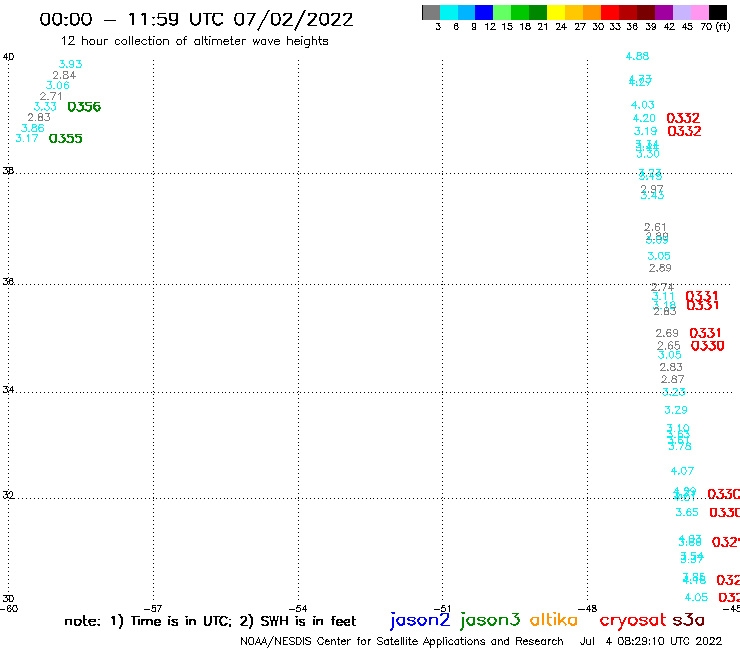Select the gray wave height 2.61
740x650 pixels.
[x=656, y=227]
